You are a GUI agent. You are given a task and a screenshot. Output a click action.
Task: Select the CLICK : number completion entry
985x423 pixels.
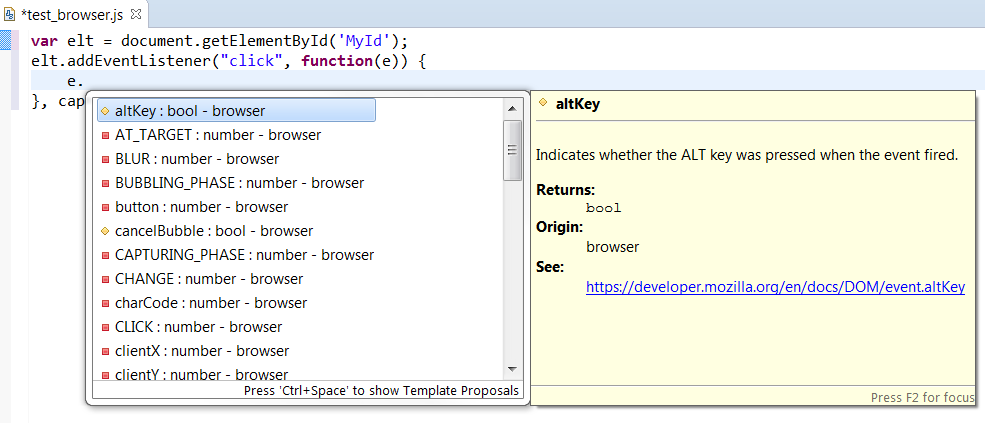(198, 327)
